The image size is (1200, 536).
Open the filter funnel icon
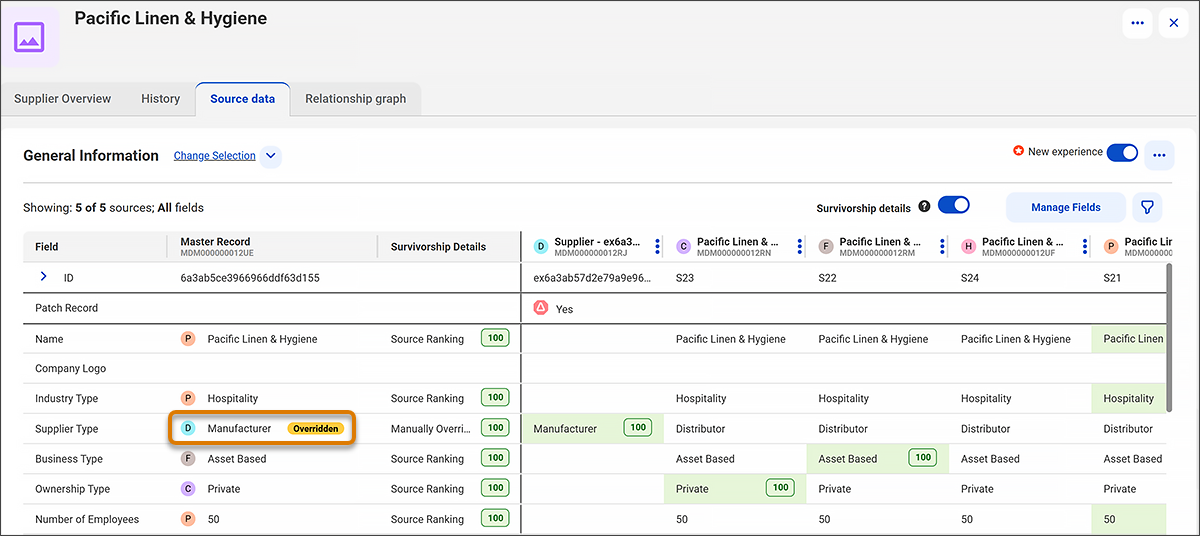click(1147, 207)
